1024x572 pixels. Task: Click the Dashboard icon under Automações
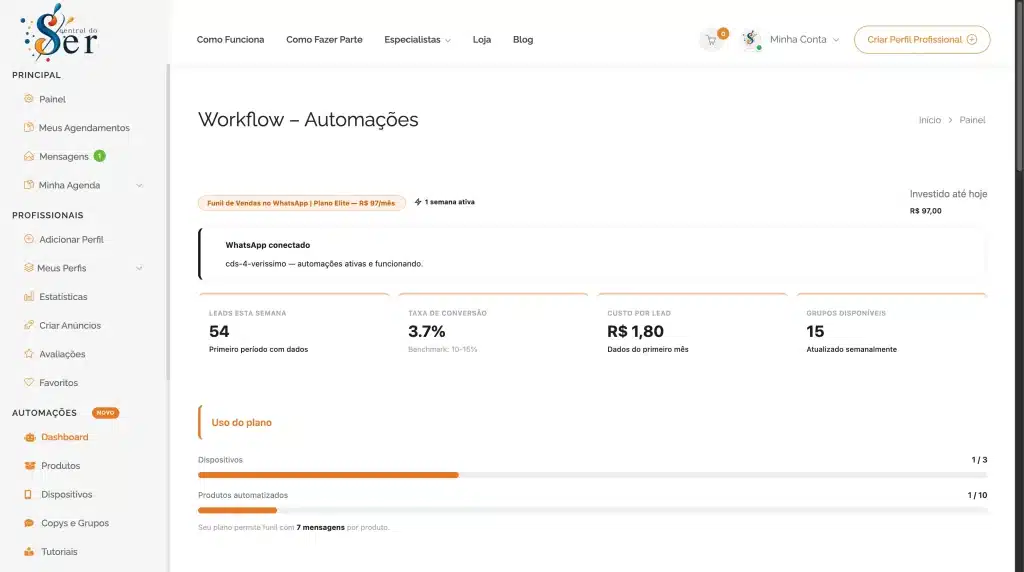[29, 437]
